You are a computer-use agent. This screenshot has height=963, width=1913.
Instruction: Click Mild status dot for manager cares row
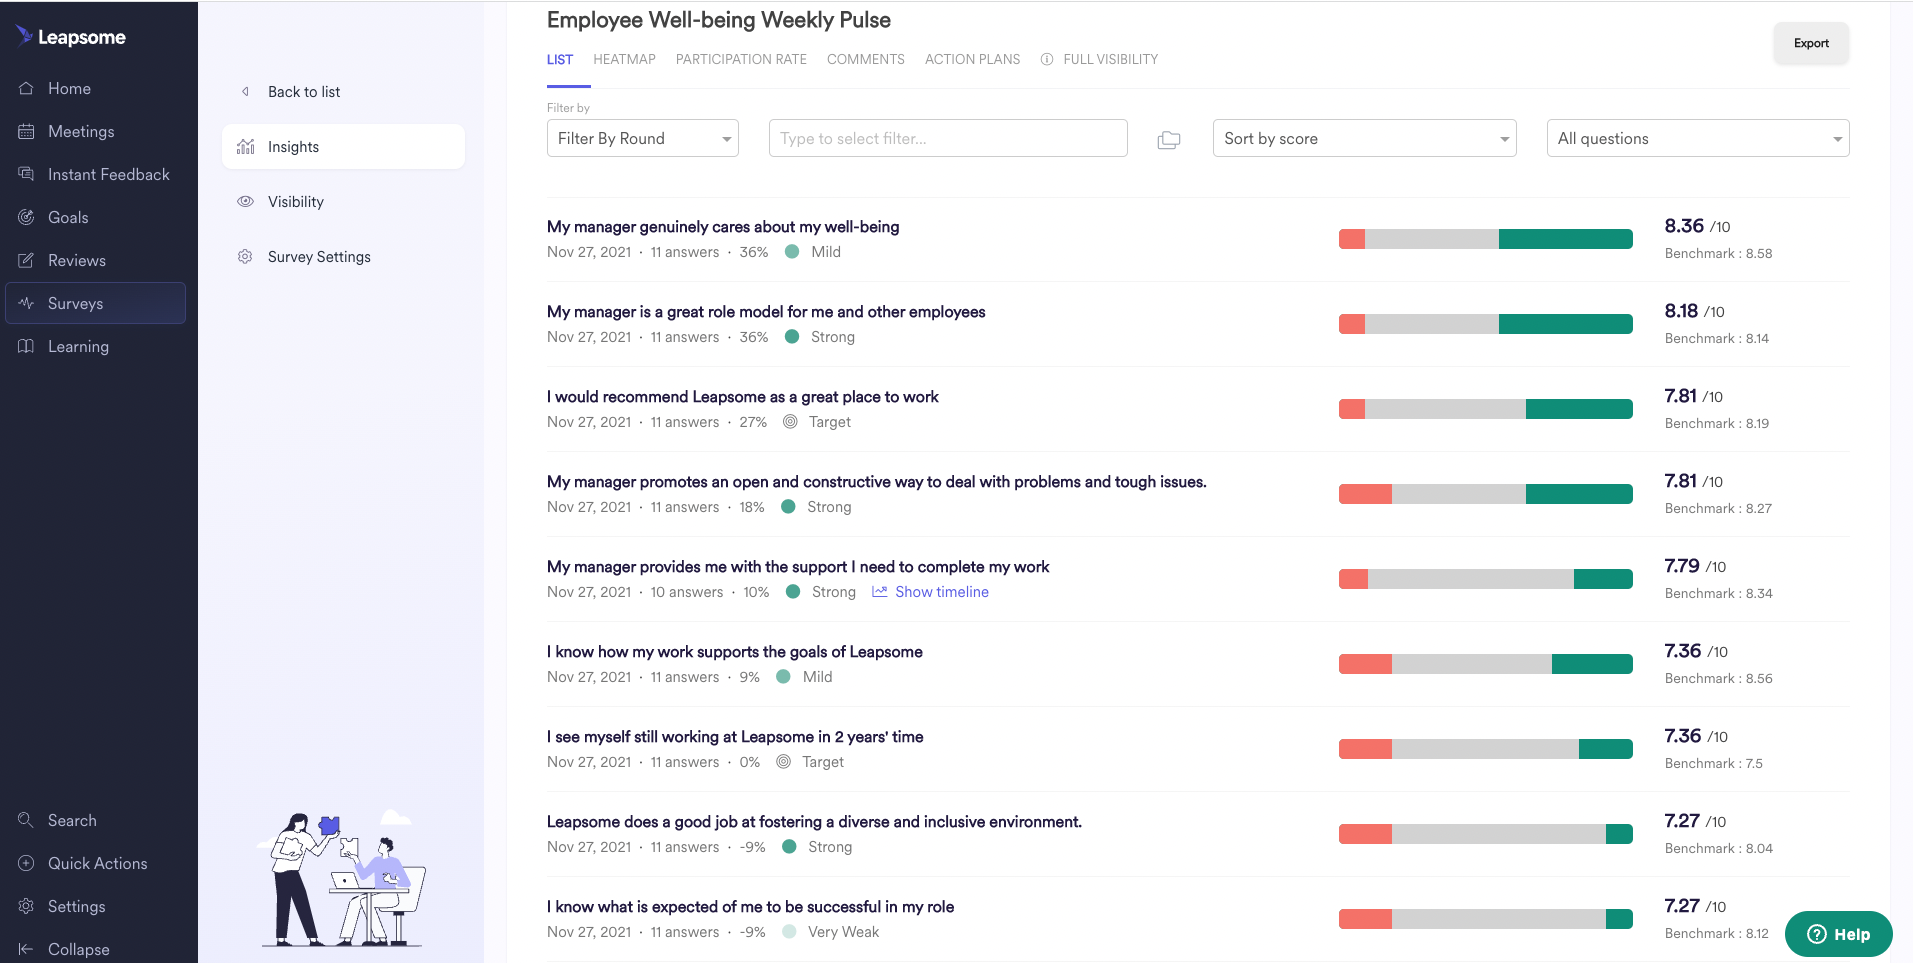[792, 252]
